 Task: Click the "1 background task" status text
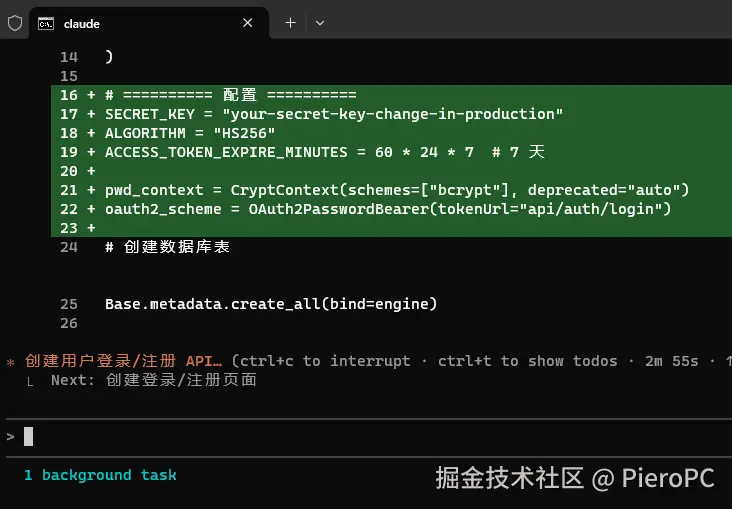coord(100,475)
